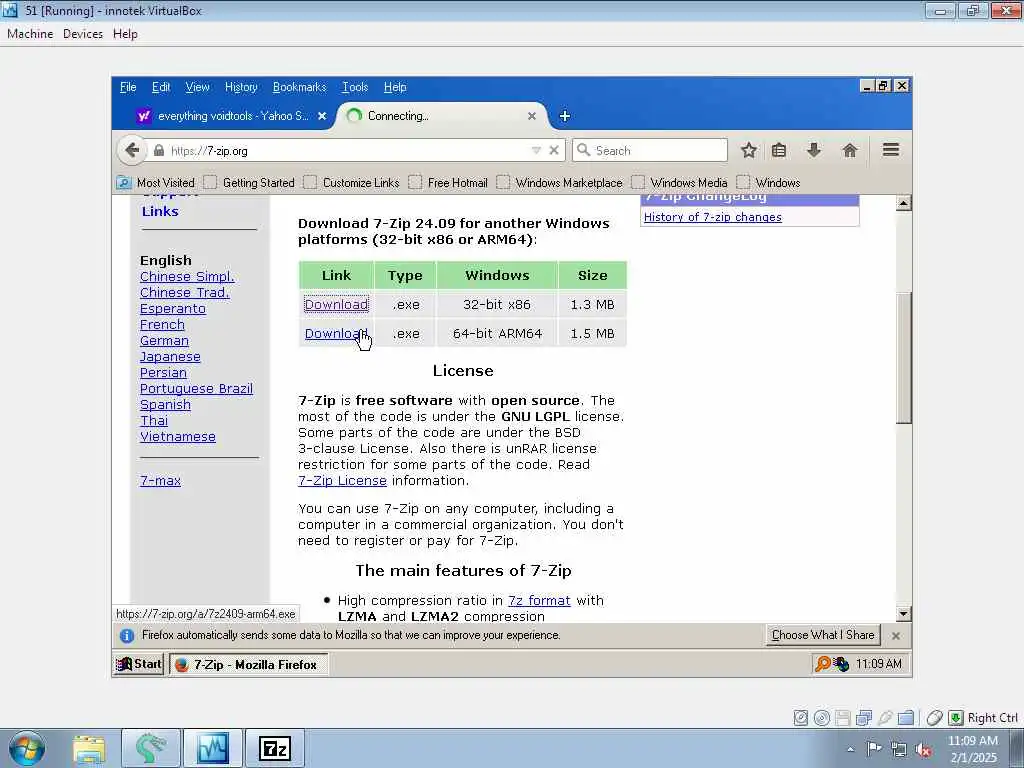
Task: Click page scrollbar up arrow
Action: [903, 203]
